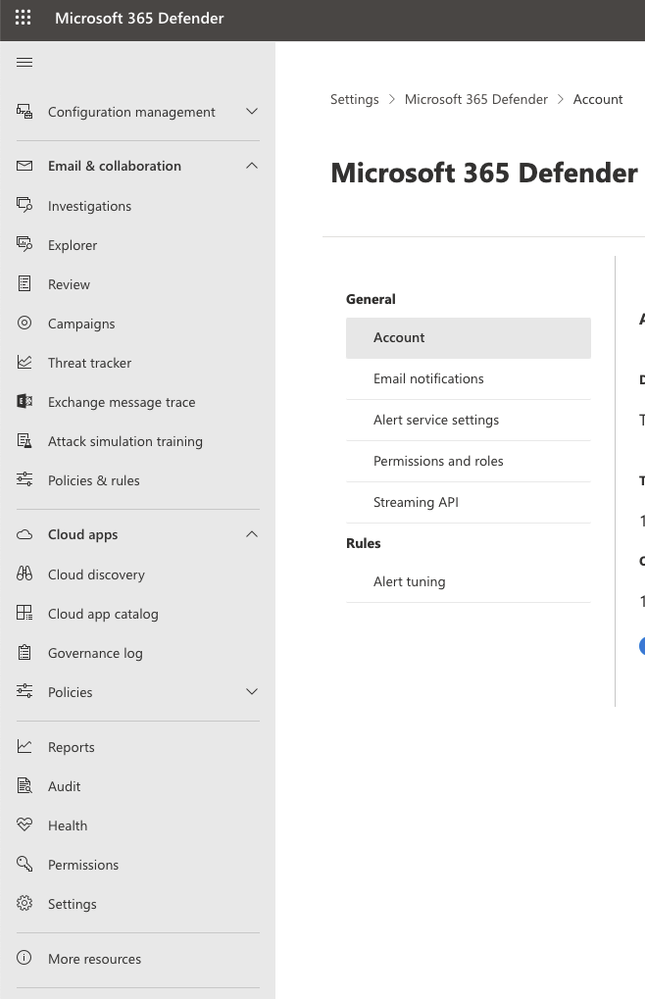The width and height of the screenshot is (645, 999).
Task: Click the Attack simulation training icon
Action: pos(25,441)
